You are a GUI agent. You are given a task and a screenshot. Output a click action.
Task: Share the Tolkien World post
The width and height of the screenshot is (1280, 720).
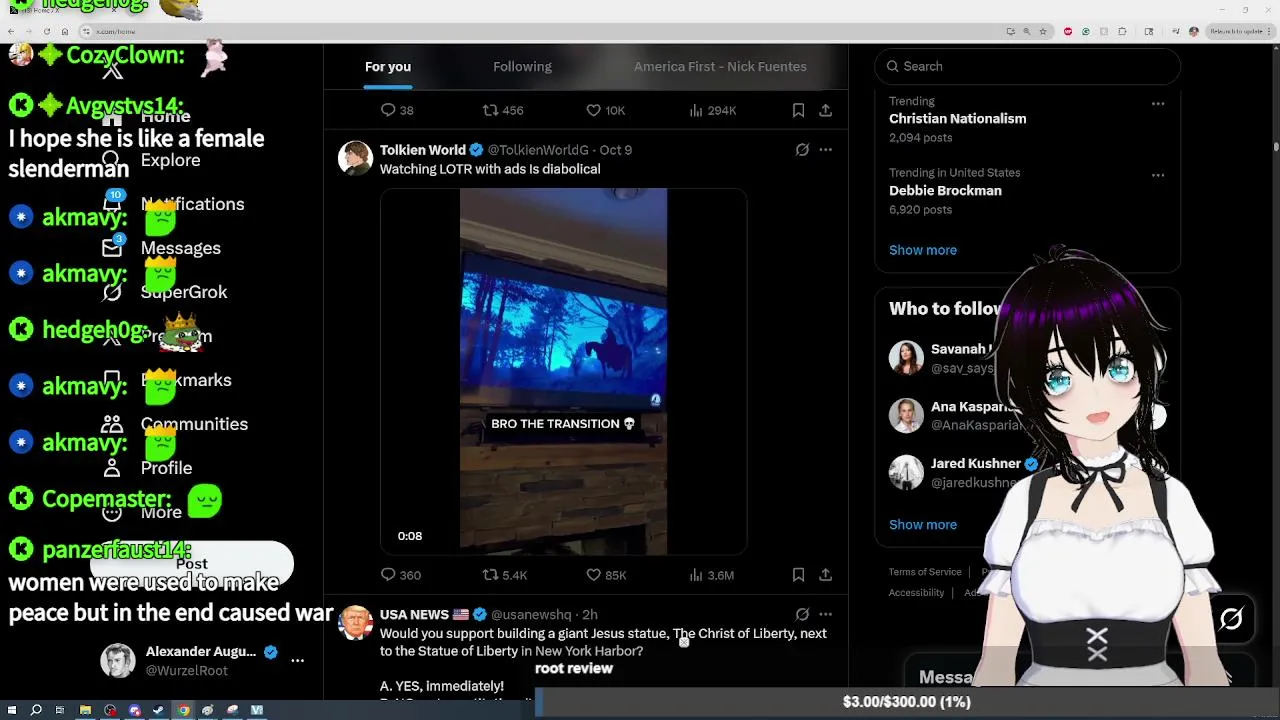[x=825, y=575]
